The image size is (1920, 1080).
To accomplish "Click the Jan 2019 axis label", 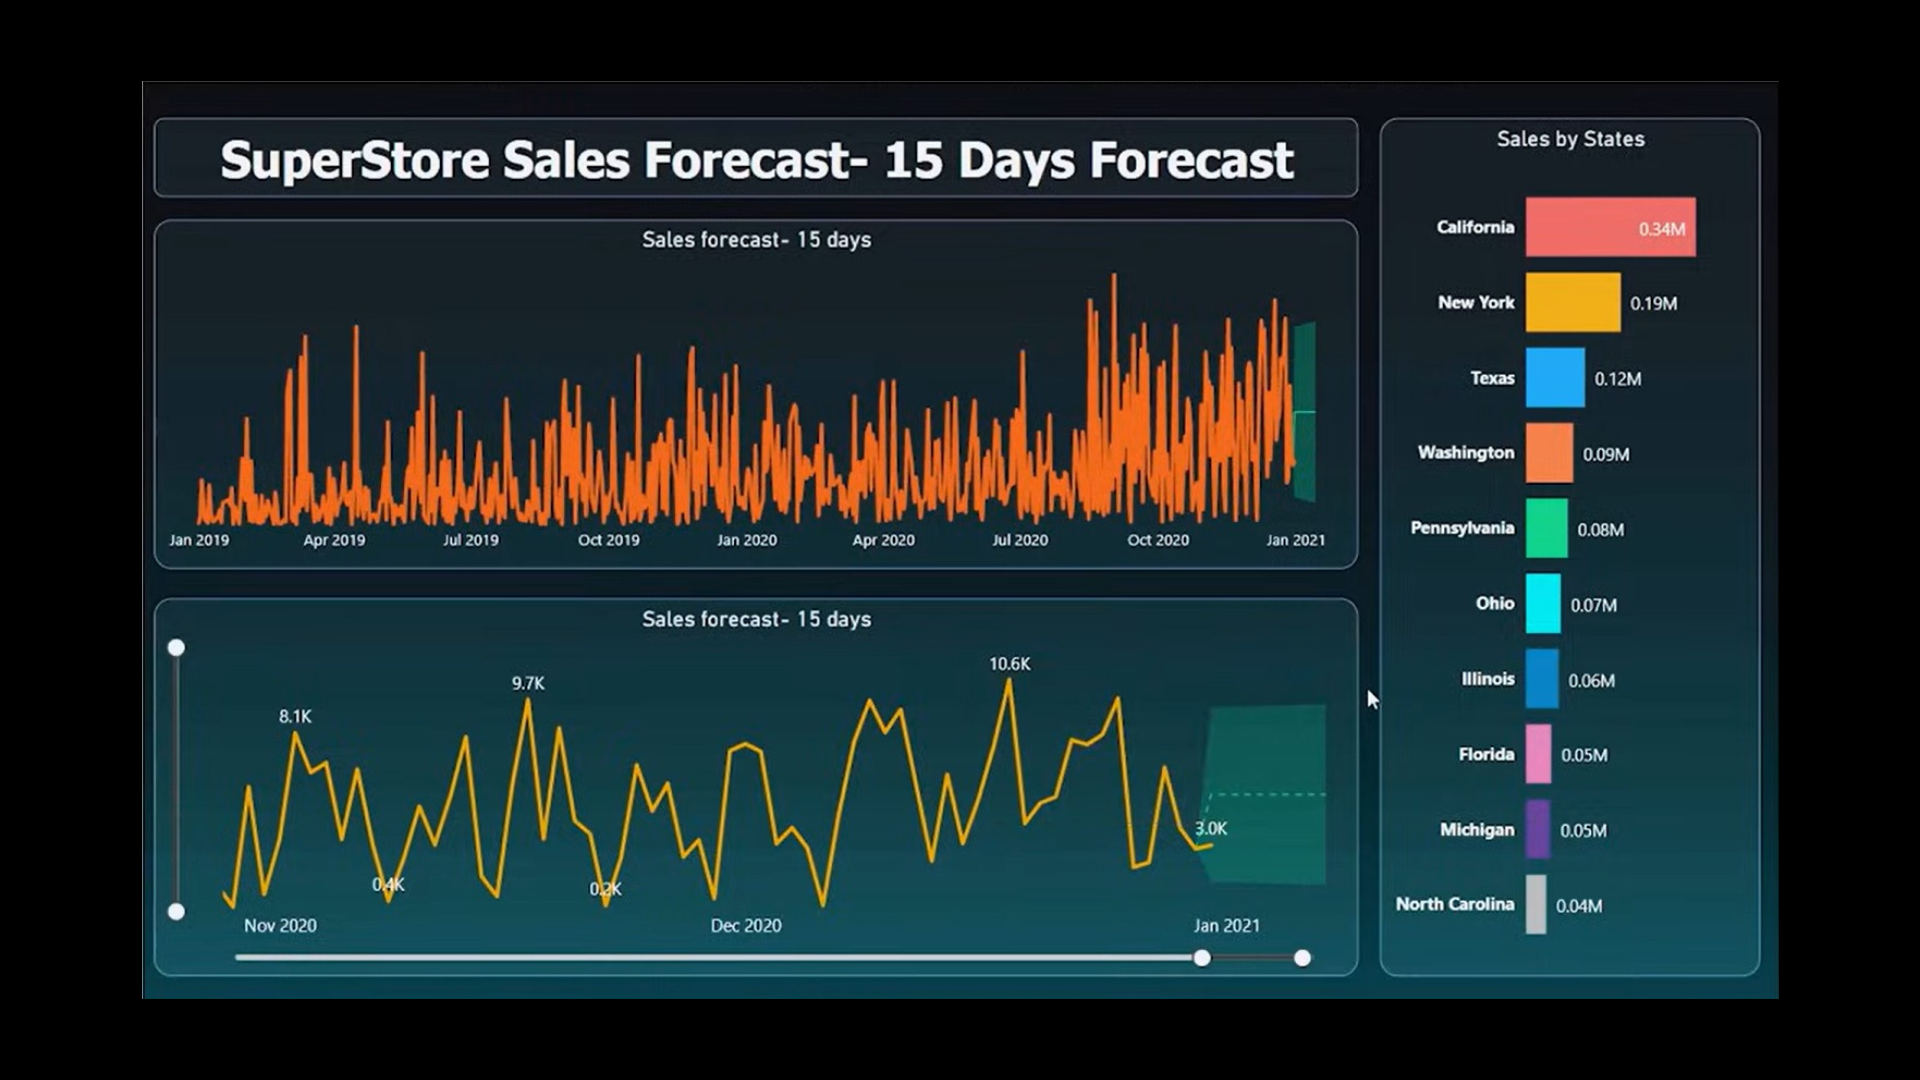I will click(x=199, y=540).
